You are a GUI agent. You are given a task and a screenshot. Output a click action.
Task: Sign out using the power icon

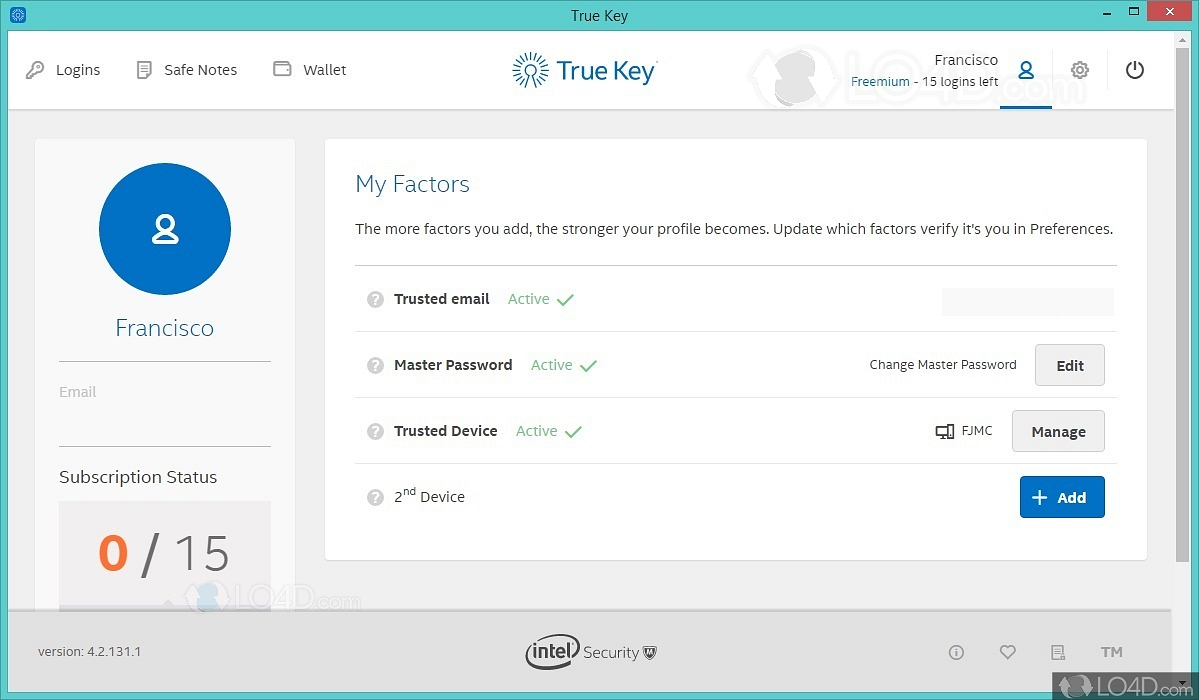1135,70
